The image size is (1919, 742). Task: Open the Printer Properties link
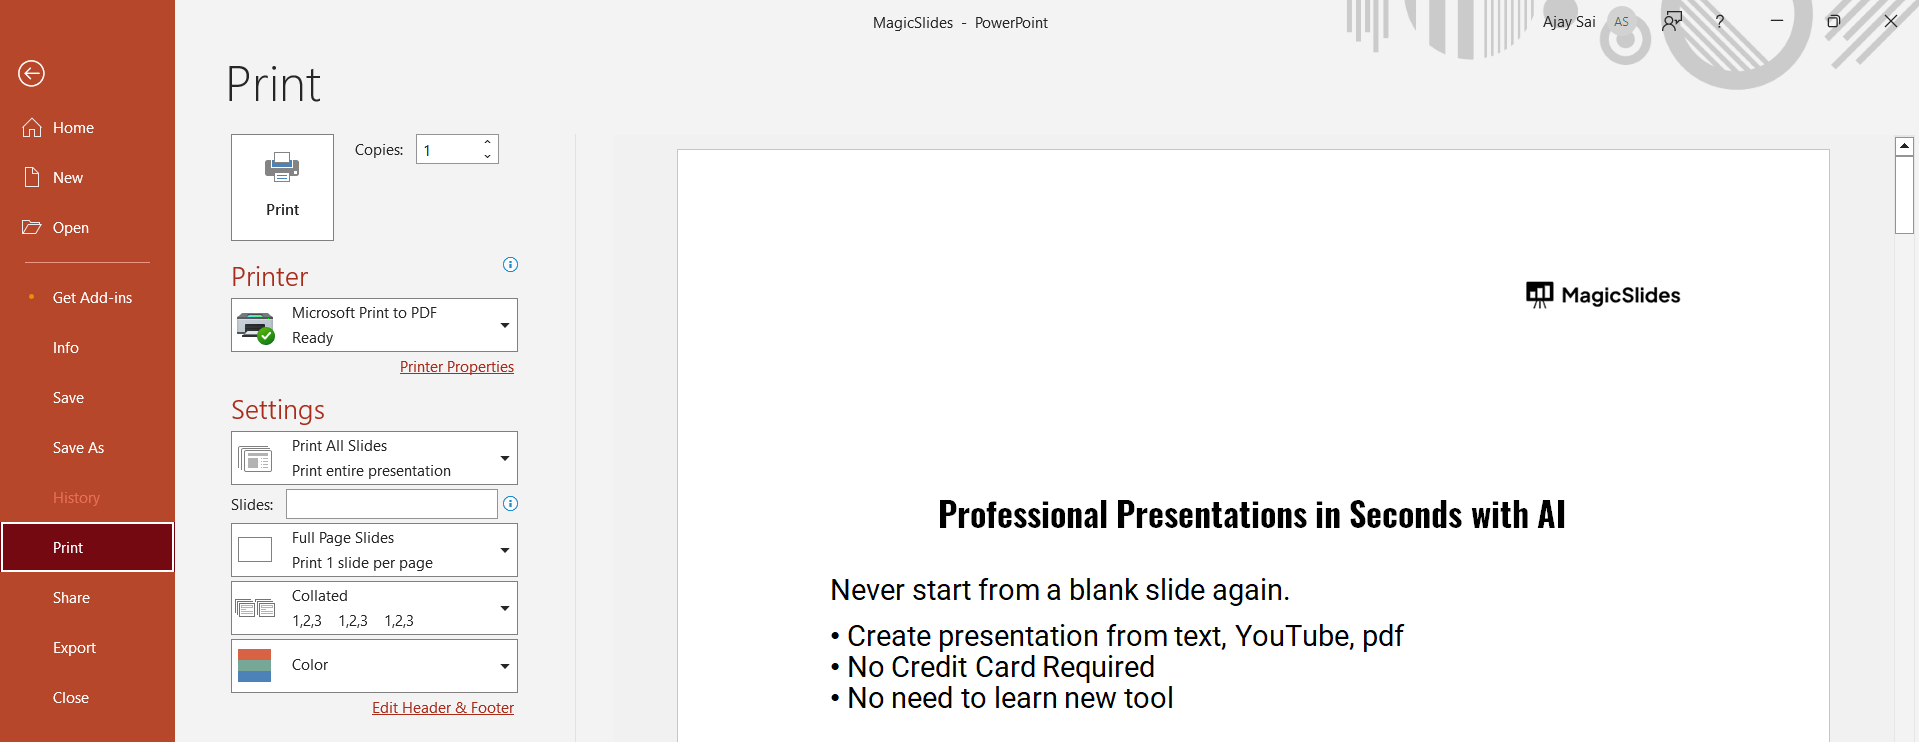click(x=457, y=367)
